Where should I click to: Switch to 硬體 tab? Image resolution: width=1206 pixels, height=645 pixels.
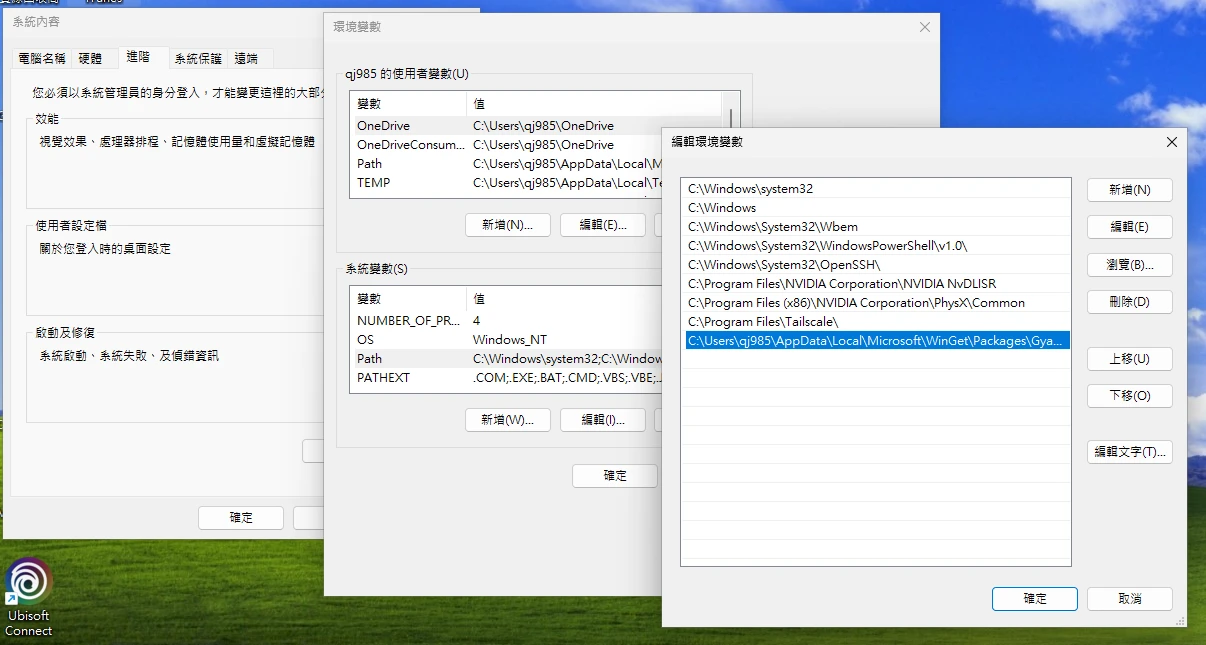click(x=90, y=59)
